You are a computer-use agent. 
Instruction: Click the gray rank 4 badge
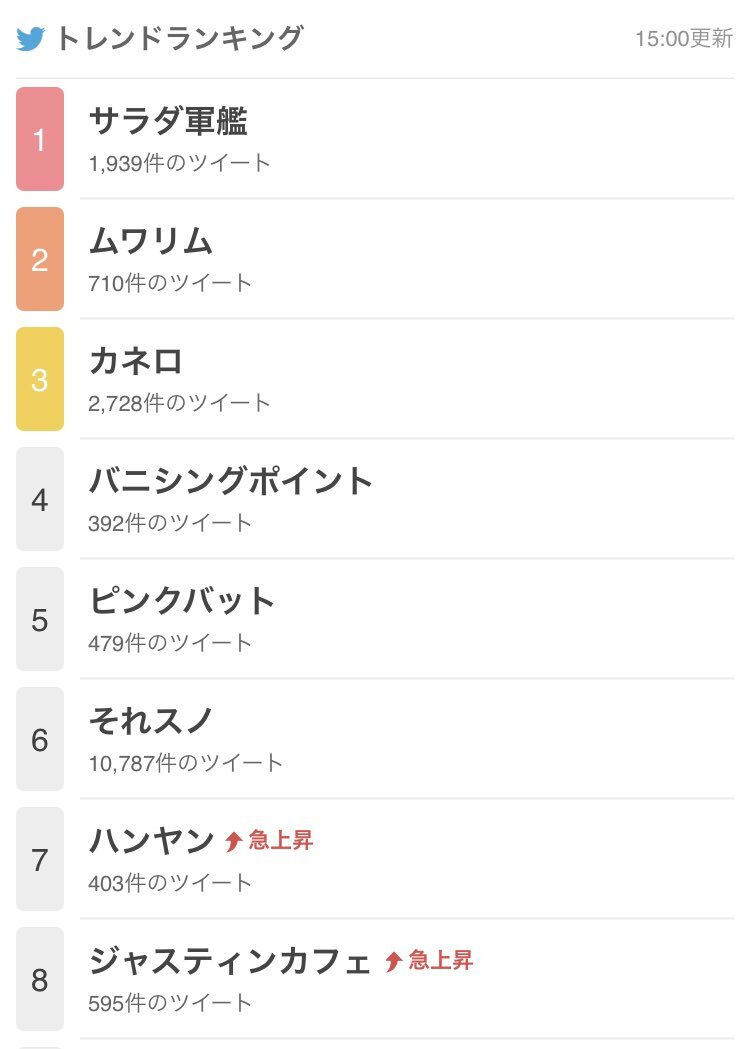click(x=40, y=499)
